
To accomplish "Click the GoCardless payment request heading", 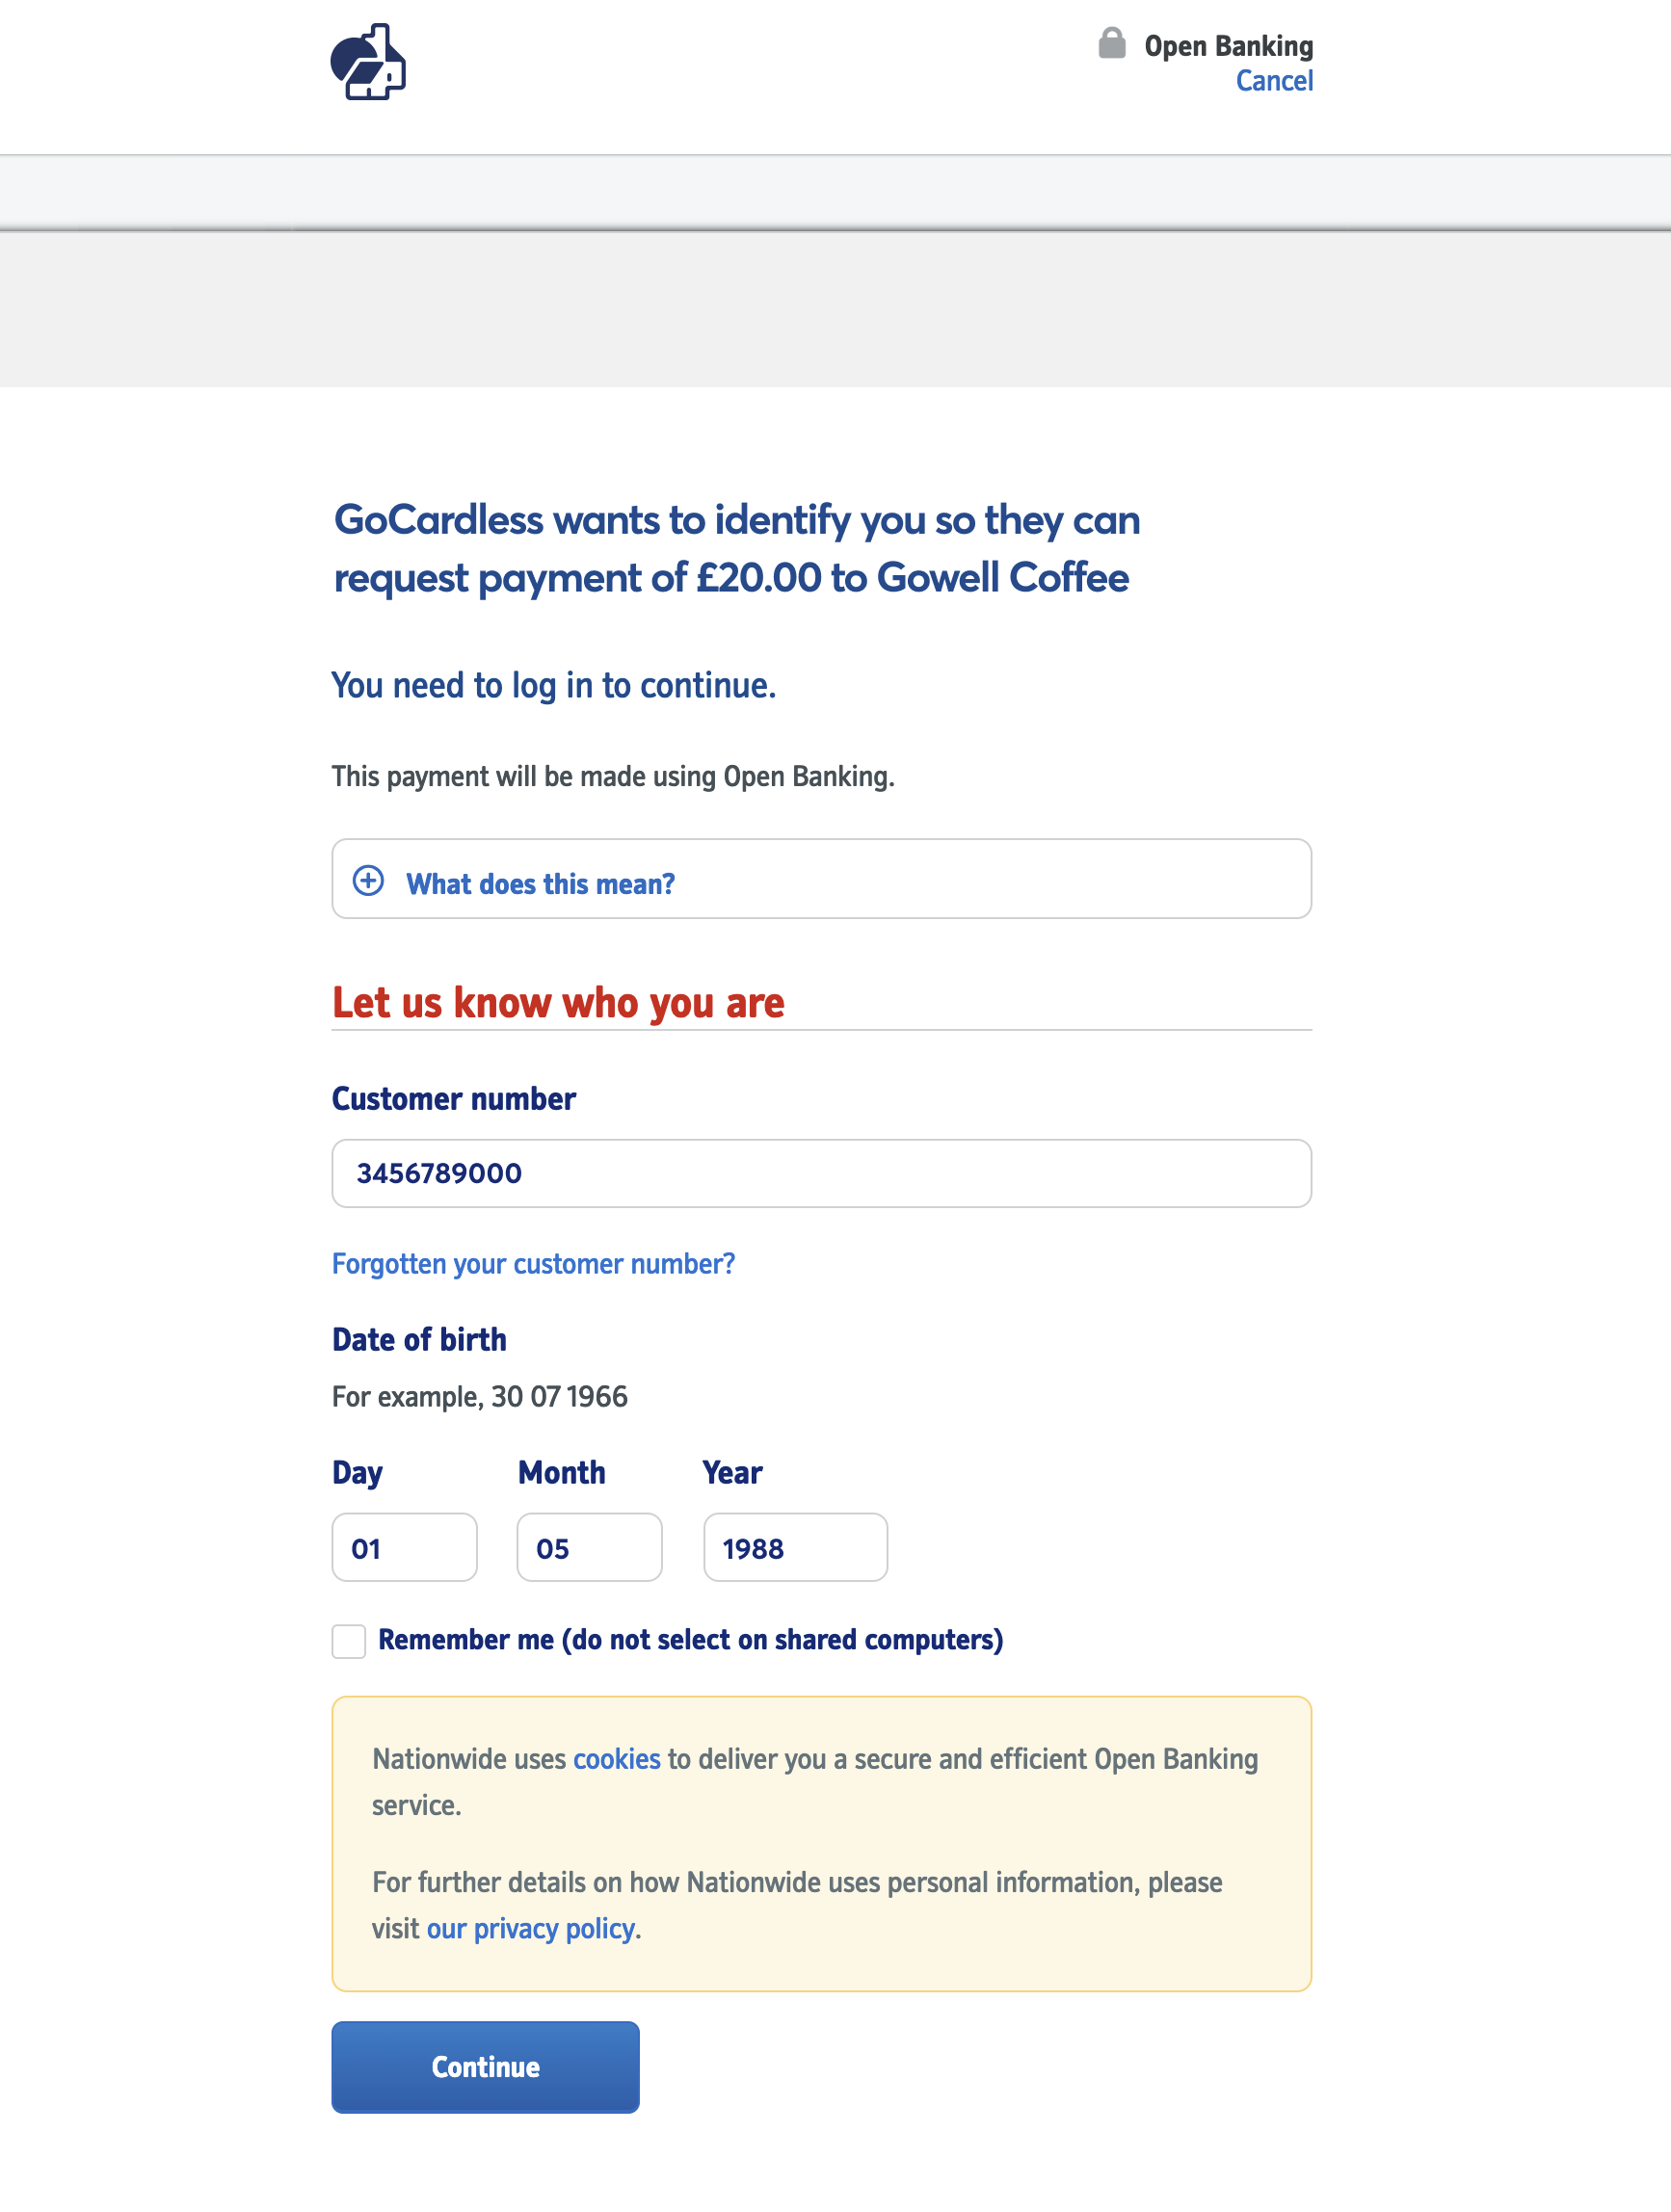I will (736, 549).
